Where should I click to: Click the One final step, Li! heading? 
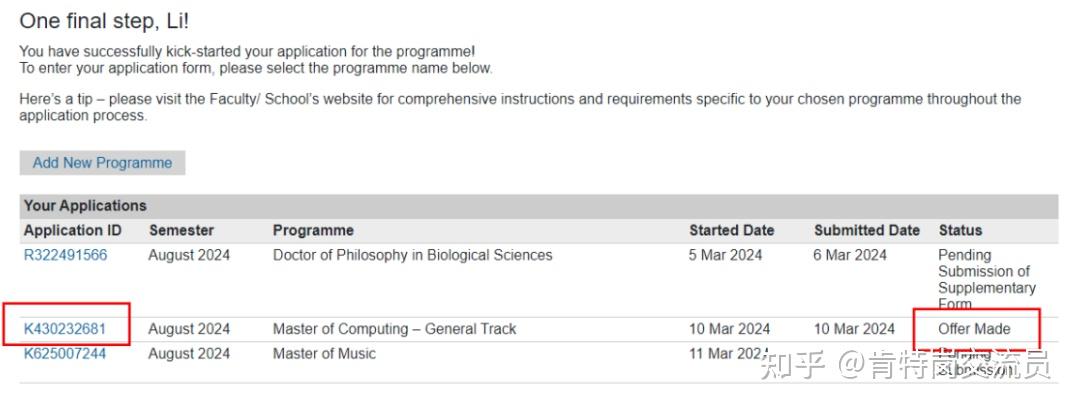pyautogui.click(x=104, y=22)
